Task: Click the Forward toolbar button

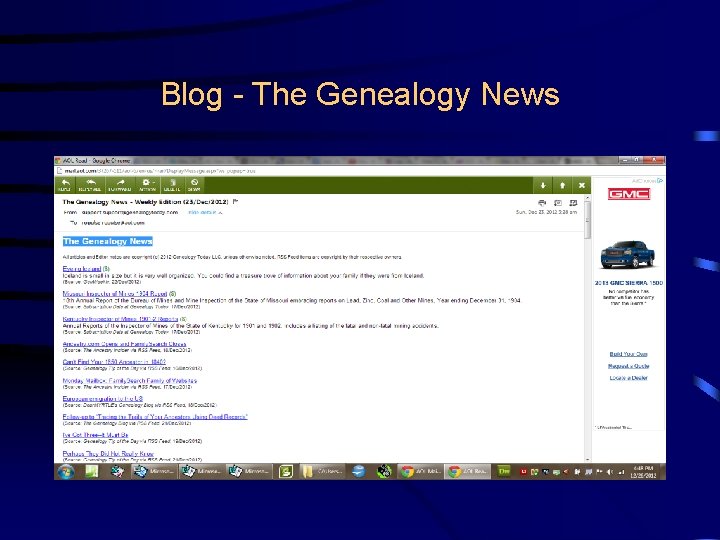Action: coord(120,185)
